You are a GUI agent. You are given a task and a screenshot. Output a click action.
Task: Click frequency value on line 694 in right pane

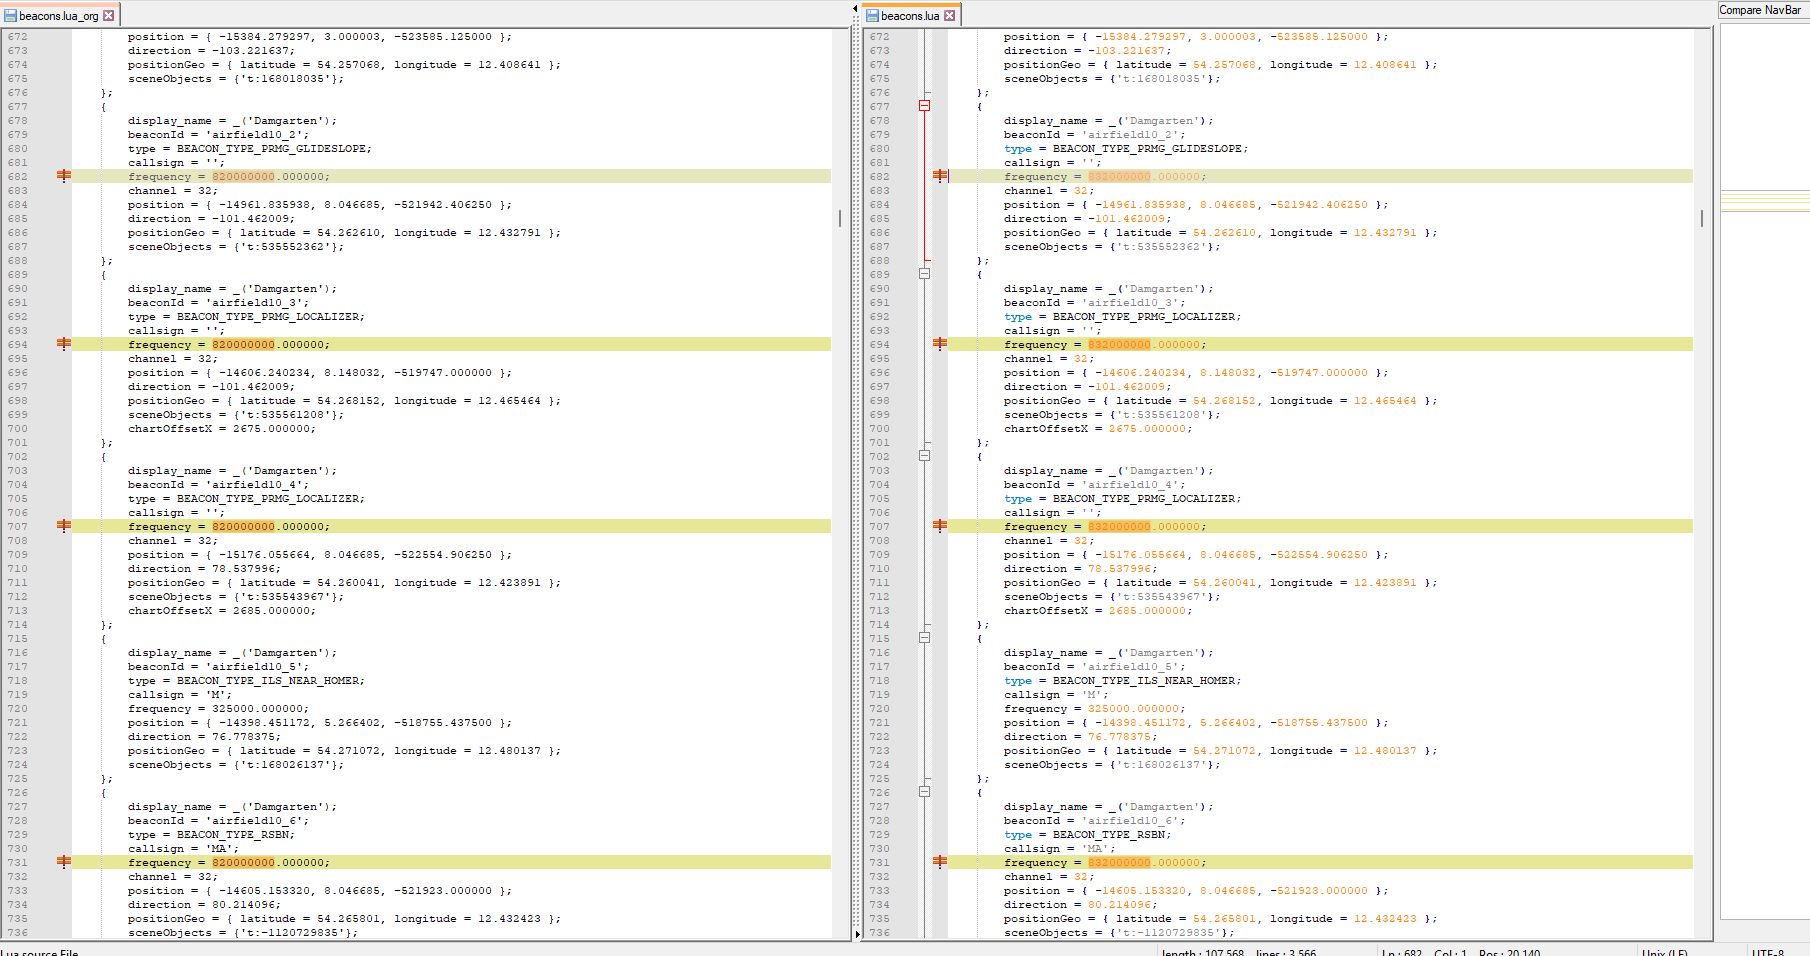(x=1144, y=344)
